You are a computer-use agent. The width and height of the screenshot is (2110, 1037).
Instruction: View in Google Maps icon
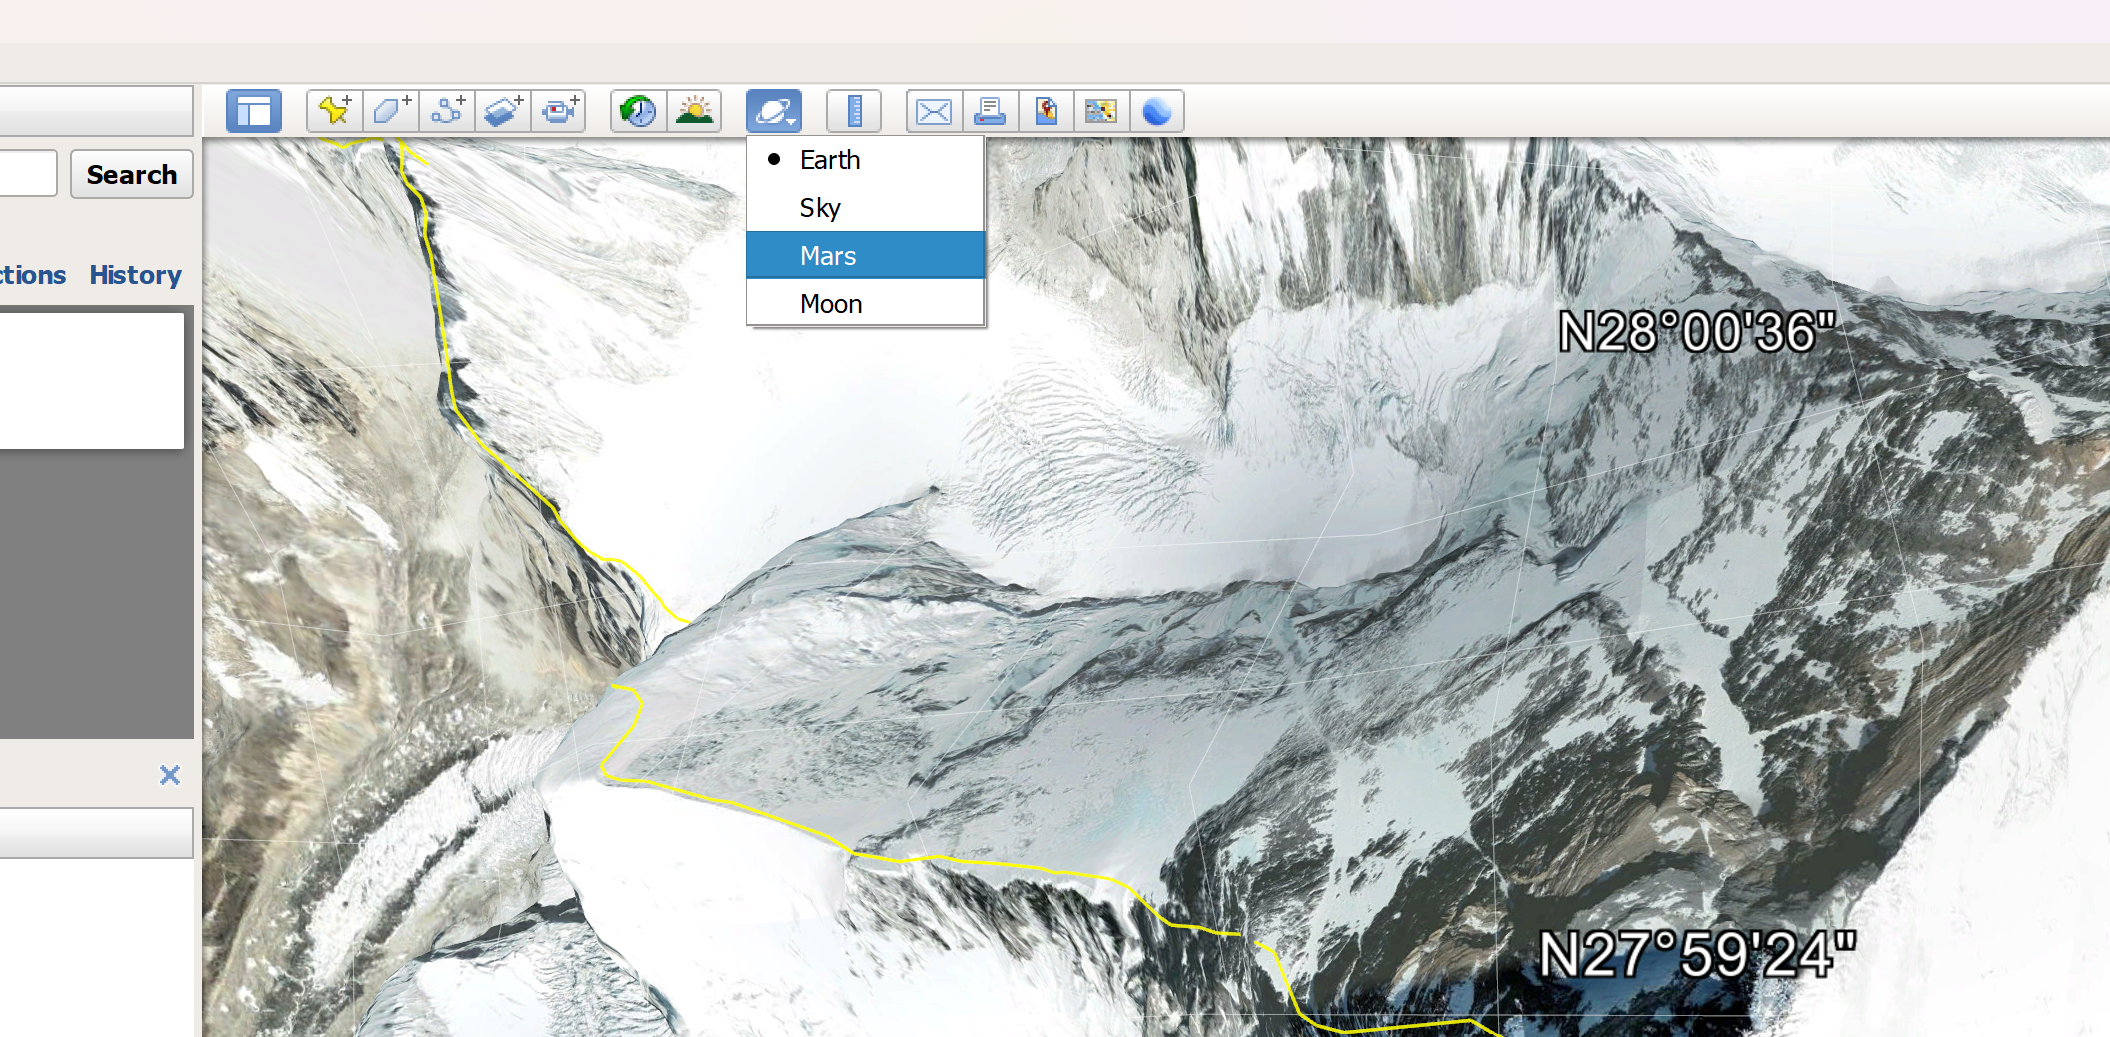(1101, 111)
